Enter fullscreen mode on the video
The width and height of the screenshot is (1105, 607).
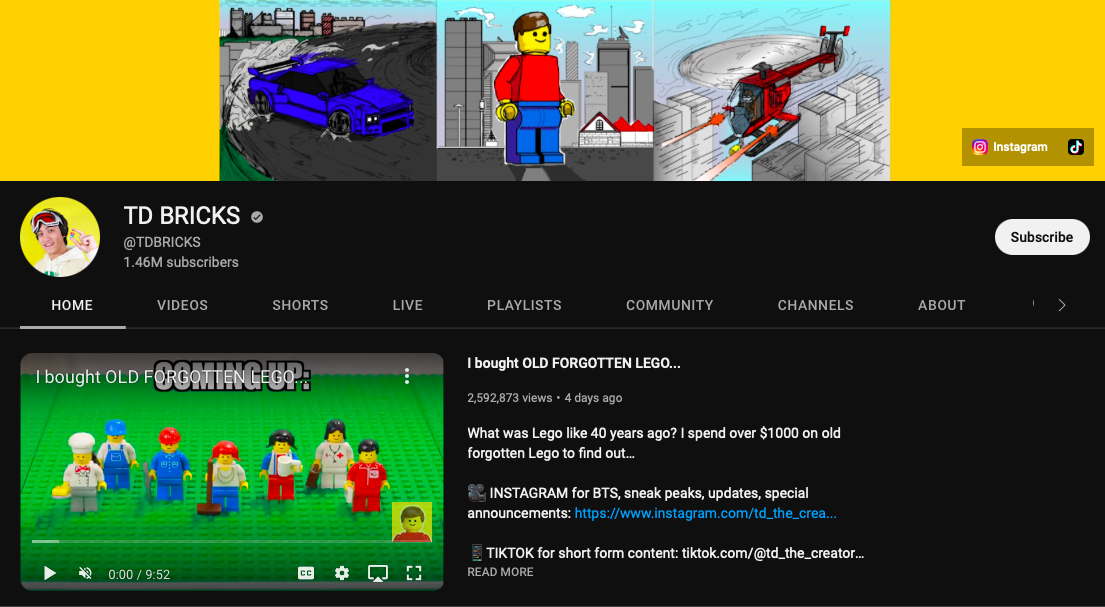pyautogui.click(x=414, y=573)
